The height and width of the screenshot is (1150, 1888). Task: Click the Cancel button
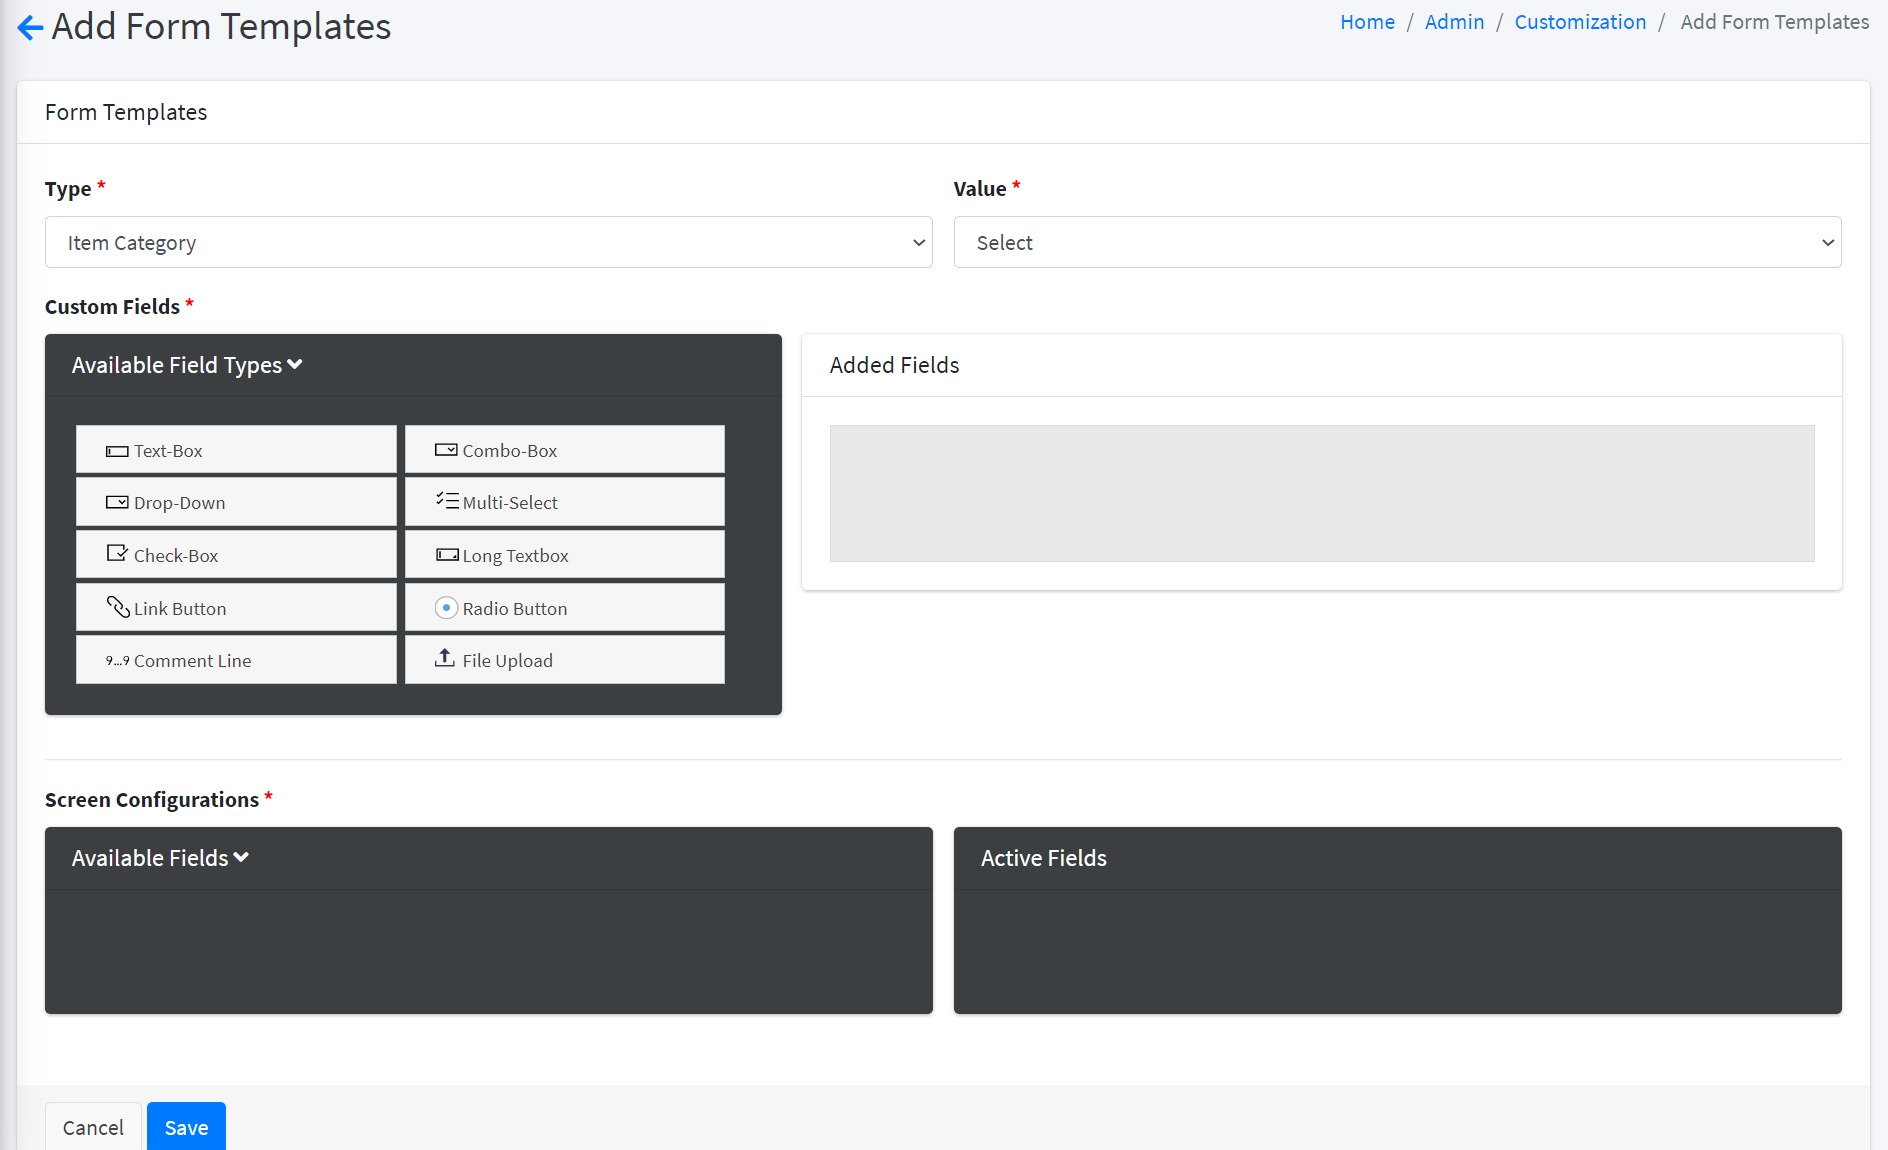tap(93, 1127)
